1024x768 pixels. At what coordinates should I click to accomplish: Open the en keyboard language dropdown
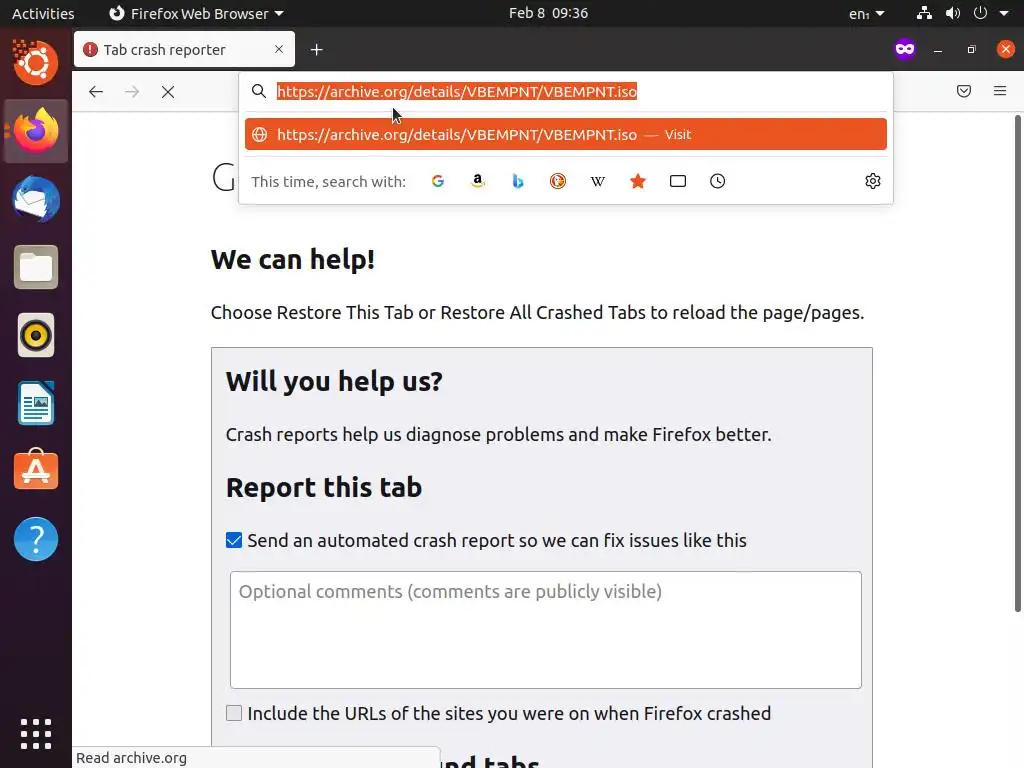(867, 14)
